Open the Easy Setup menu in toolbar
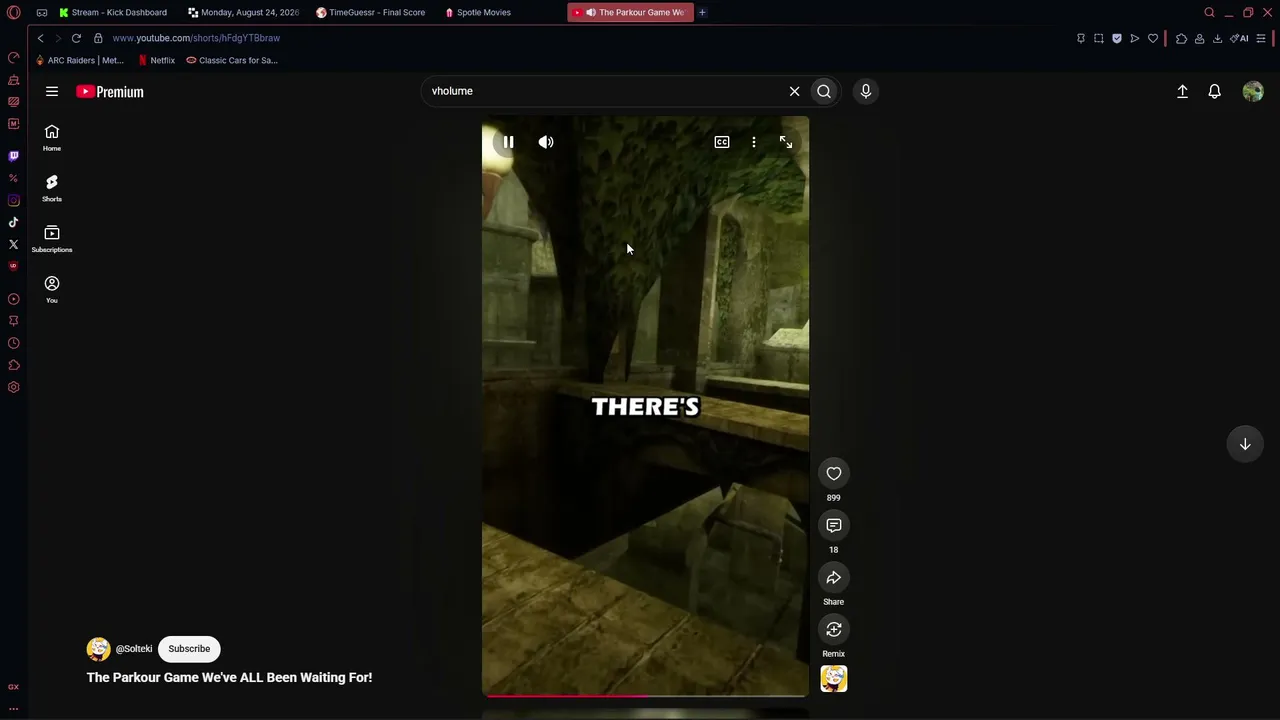Image resolution: width=1280 pixels, height=720 pixels. [x=1261, y=38]
